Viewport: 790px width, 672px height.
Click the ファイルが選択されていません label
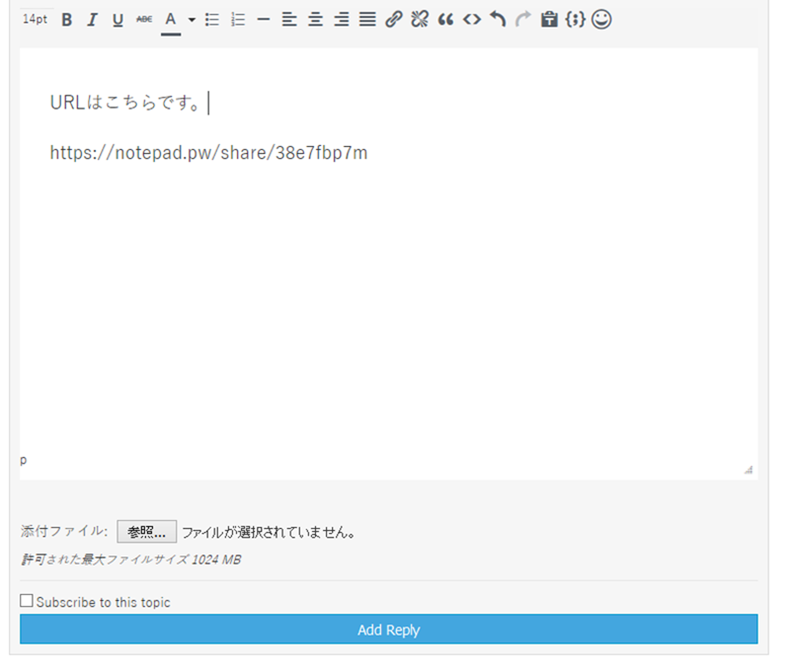269,532
